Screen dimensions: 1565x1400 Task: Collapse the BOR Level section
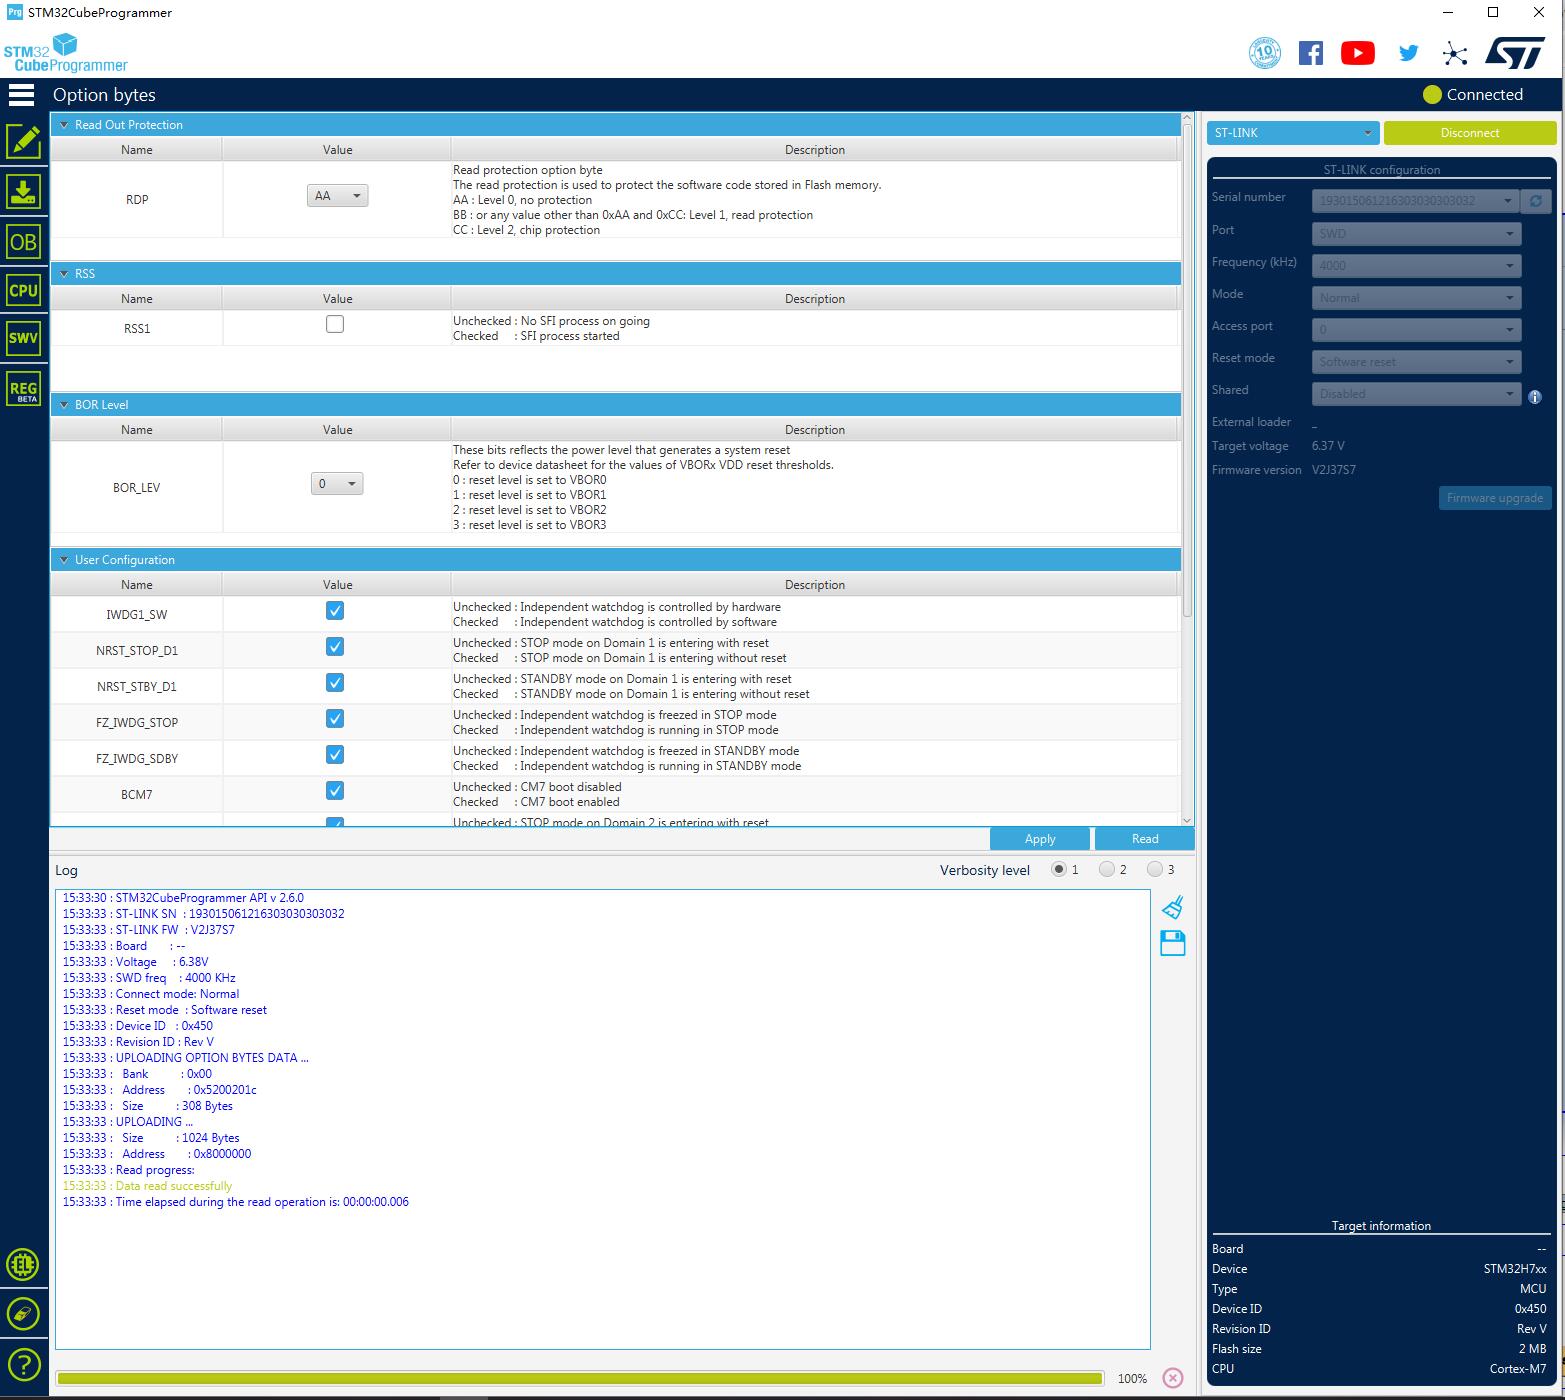pos(64,405)
